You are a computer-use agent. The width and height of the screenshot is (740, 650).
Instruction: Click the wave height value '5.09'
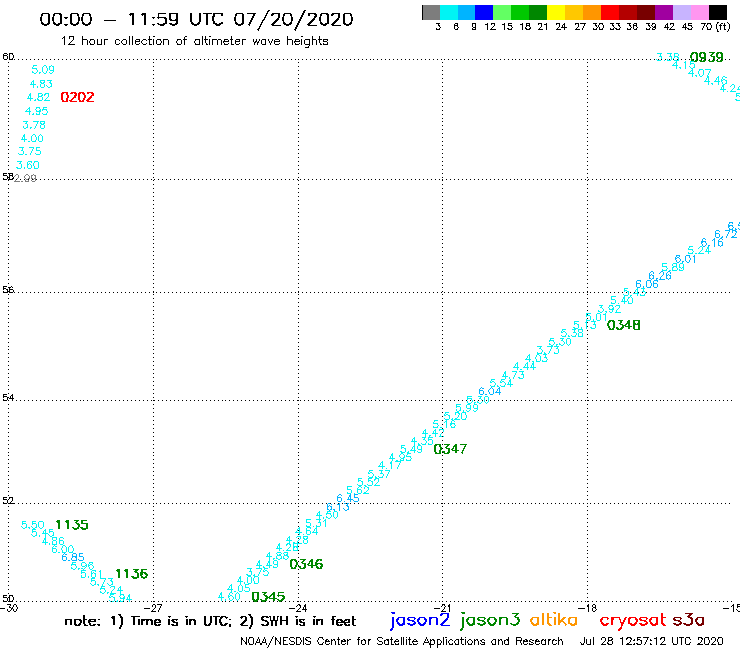[43, 70]
